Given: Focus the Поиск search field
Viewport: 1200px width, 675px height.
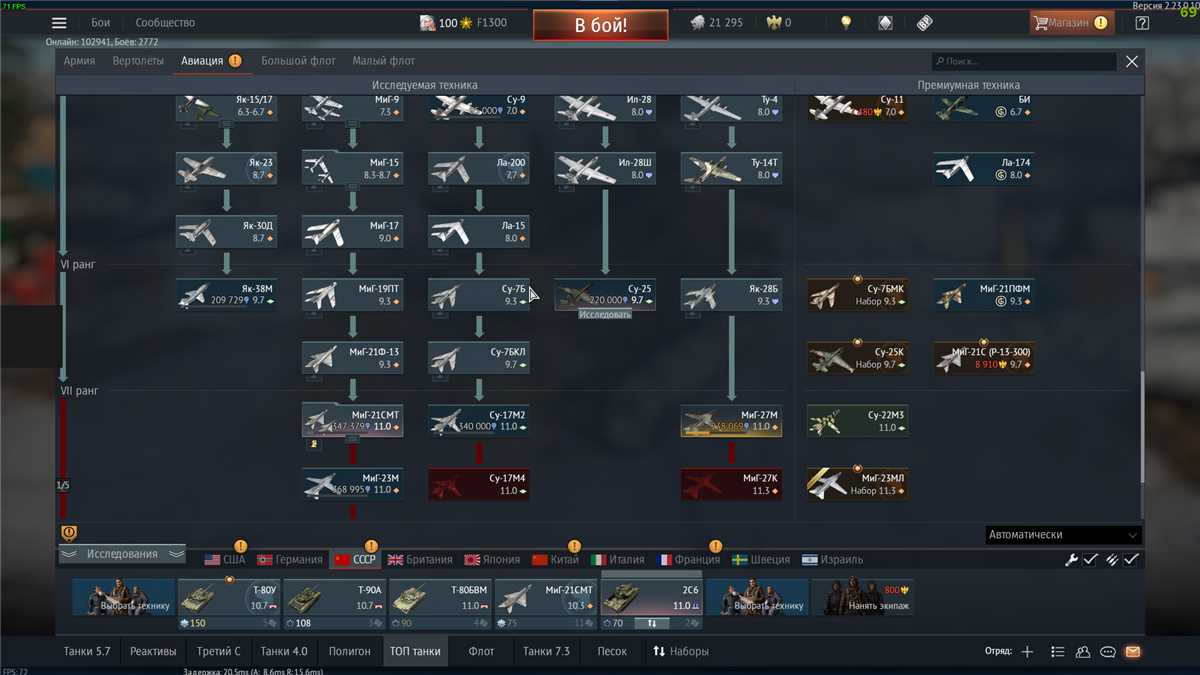Looking at the screenshot, I should click(1024, 62).
